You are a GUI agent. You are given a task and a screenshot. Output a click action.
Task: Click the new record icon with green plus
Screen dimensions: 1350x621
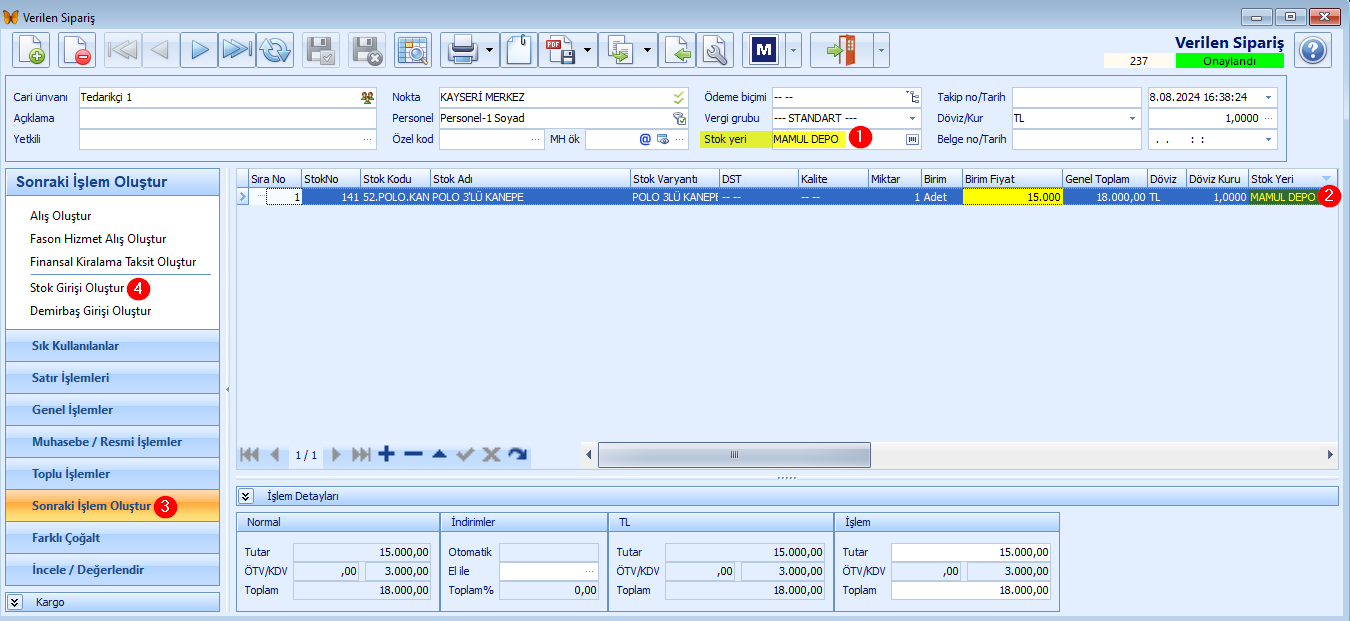(x=30, y=50)
